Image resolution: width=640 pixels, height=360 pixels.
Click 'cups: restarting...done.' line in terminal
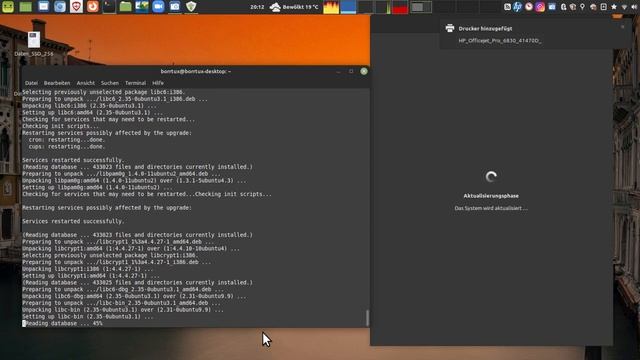[67, 147]
